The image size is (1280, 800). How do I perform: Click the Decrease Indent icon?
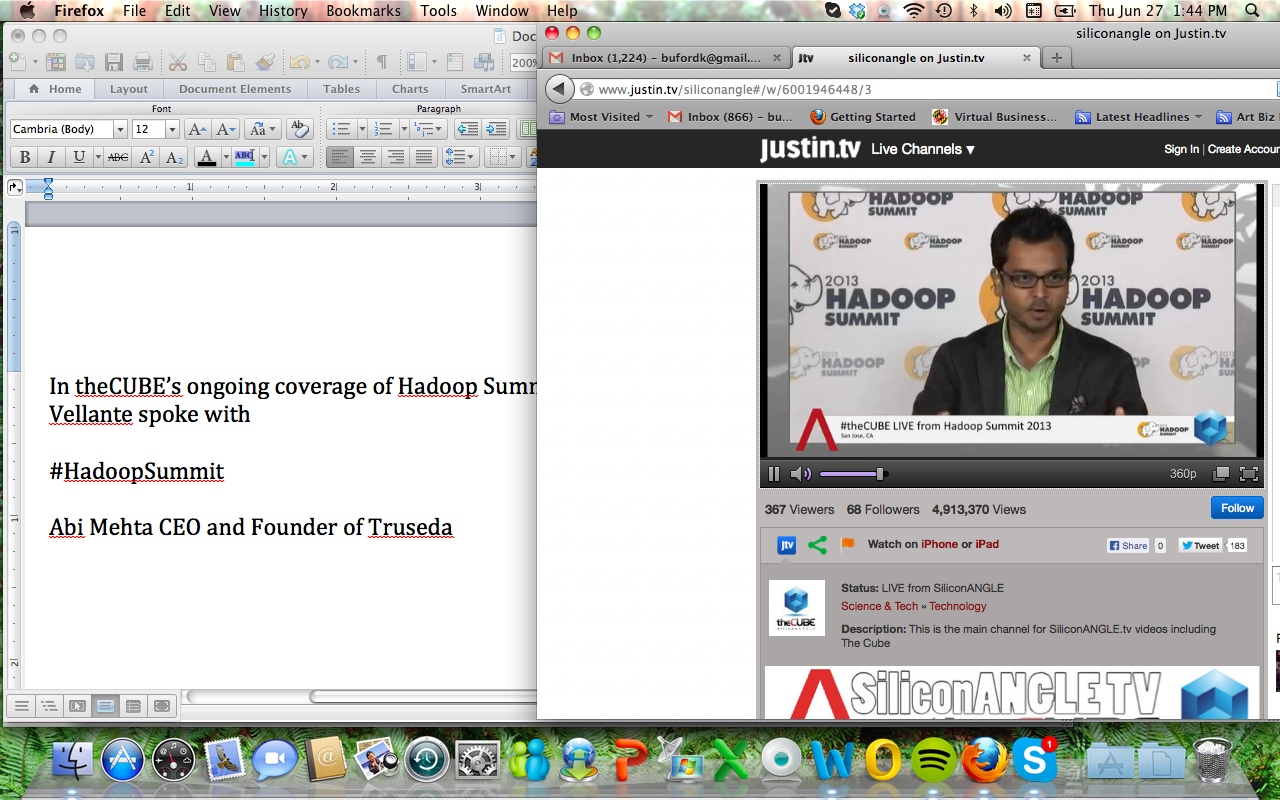coord(467,129)
